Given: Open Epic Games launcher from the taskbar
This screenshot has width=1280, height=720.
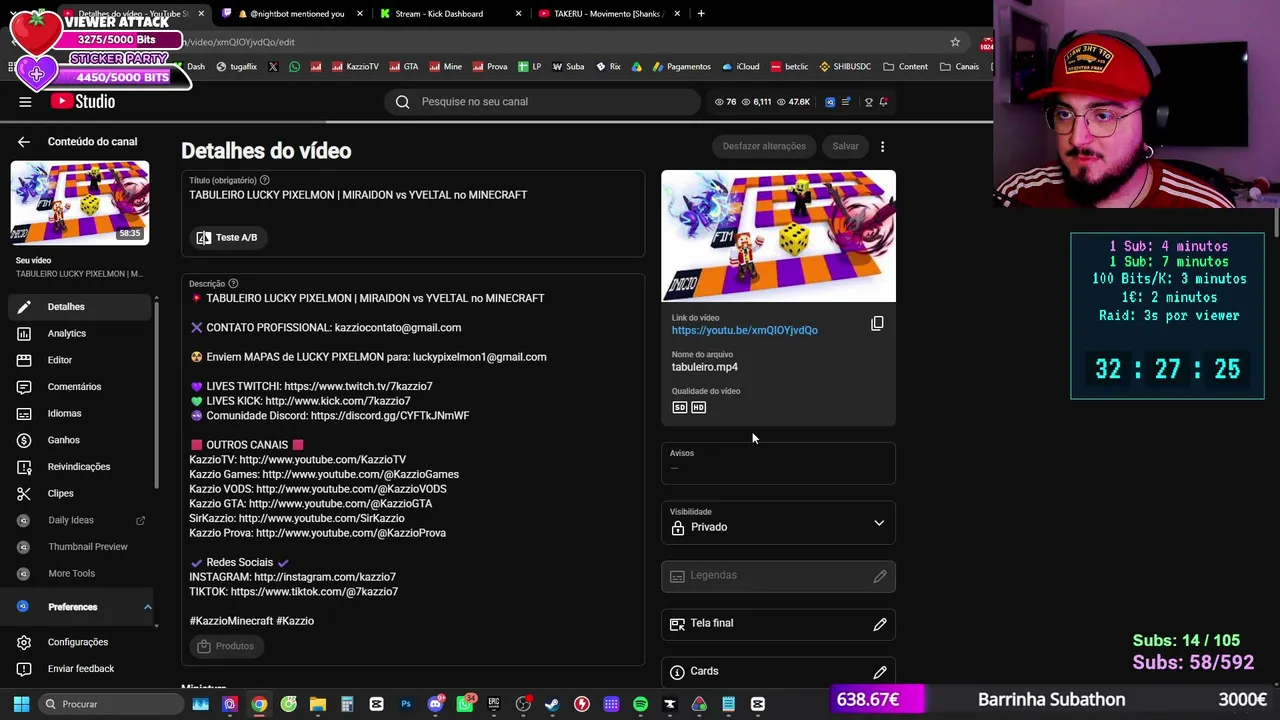Looking at the screenshot, I should tap(494, 704).
